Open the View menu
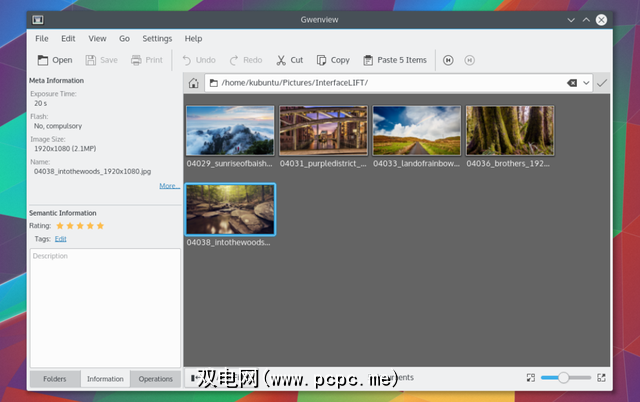 [x=97, y=38]
